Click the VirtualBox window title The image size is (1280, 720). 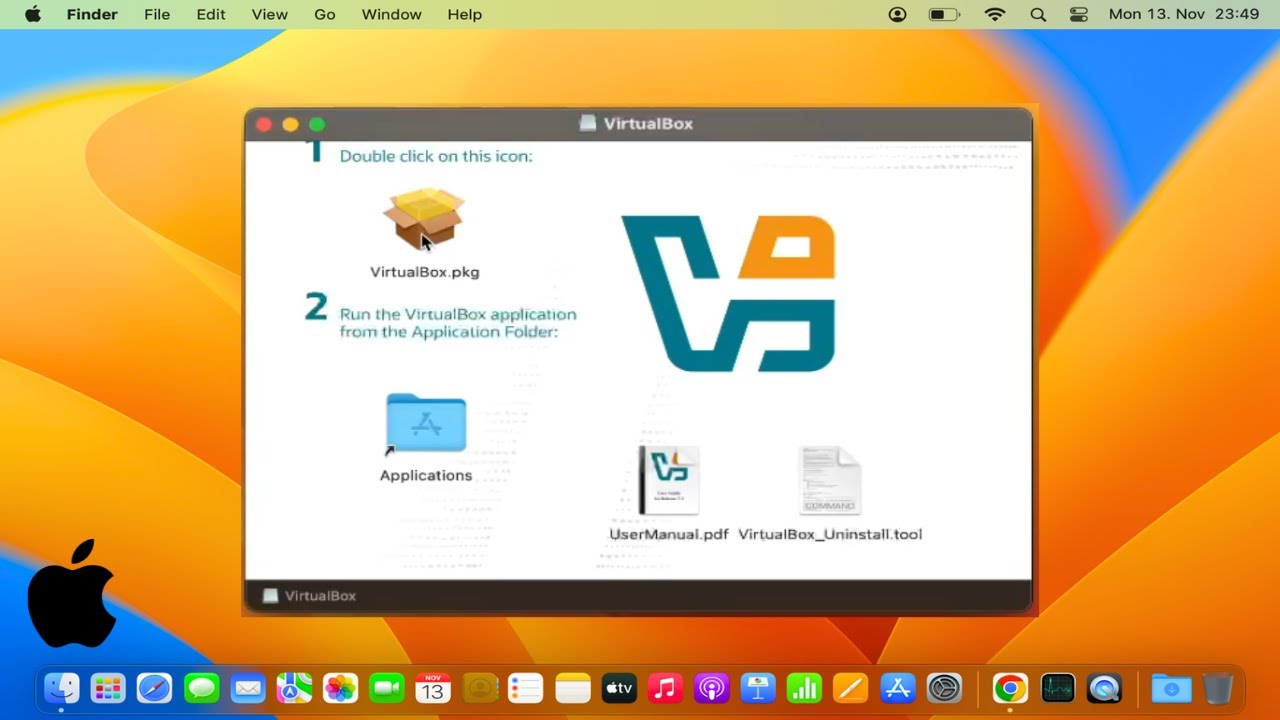(648, 124)
